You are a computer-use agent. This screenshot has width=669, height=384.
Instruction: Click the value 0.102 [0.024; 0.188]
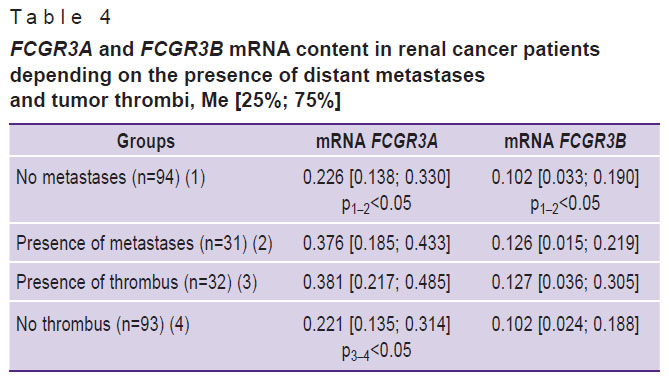coord(565,324)
